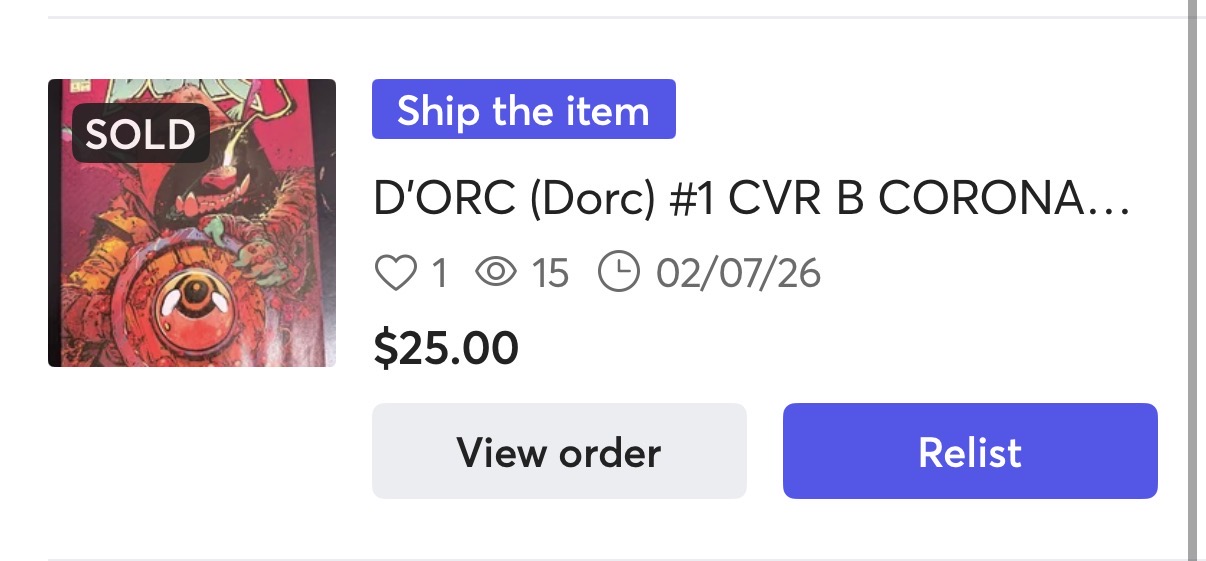This screenshot has width=1206, height=561.
Task: Click the $25.00 price
Action: [446, 347]
